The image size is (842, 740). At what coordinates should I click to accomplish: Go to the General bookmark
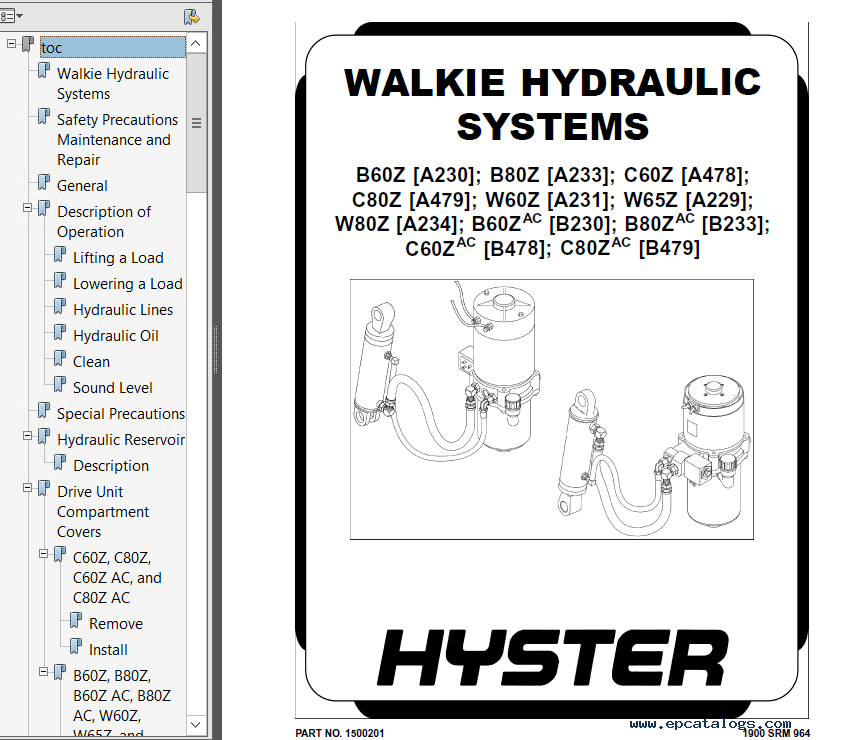point(82,186)
